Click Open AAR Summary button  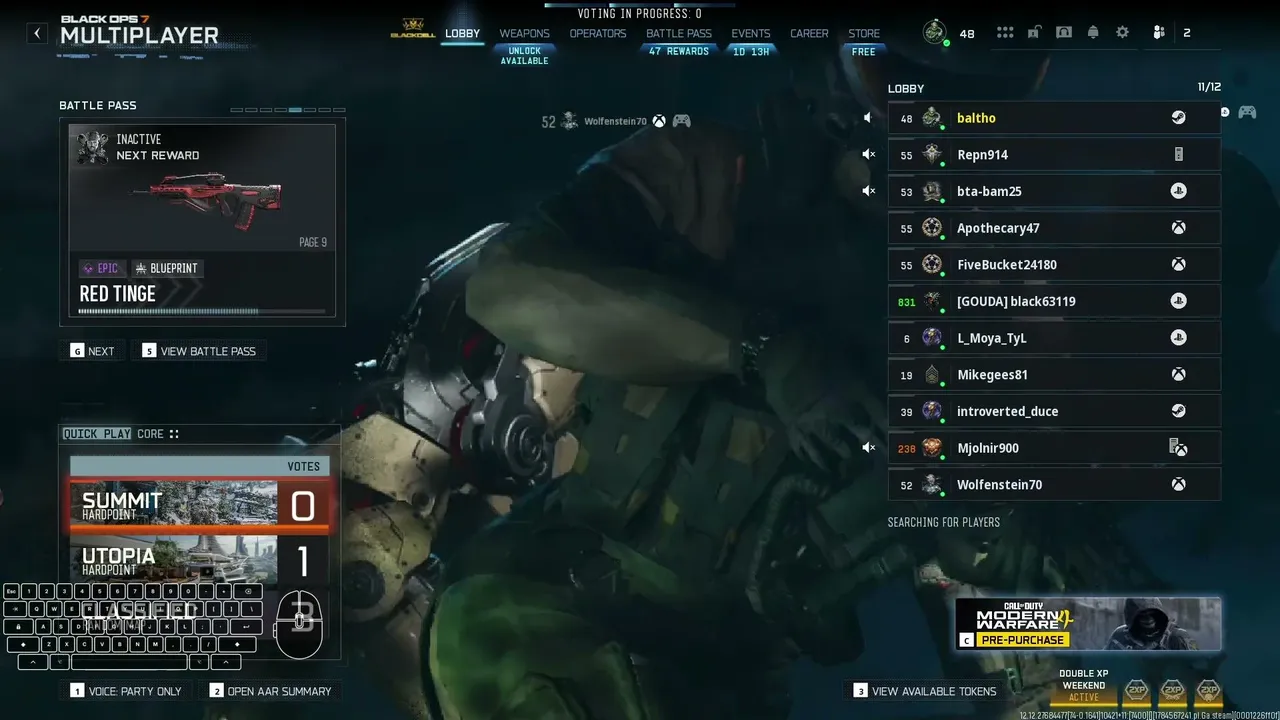[x=271, y=691]
